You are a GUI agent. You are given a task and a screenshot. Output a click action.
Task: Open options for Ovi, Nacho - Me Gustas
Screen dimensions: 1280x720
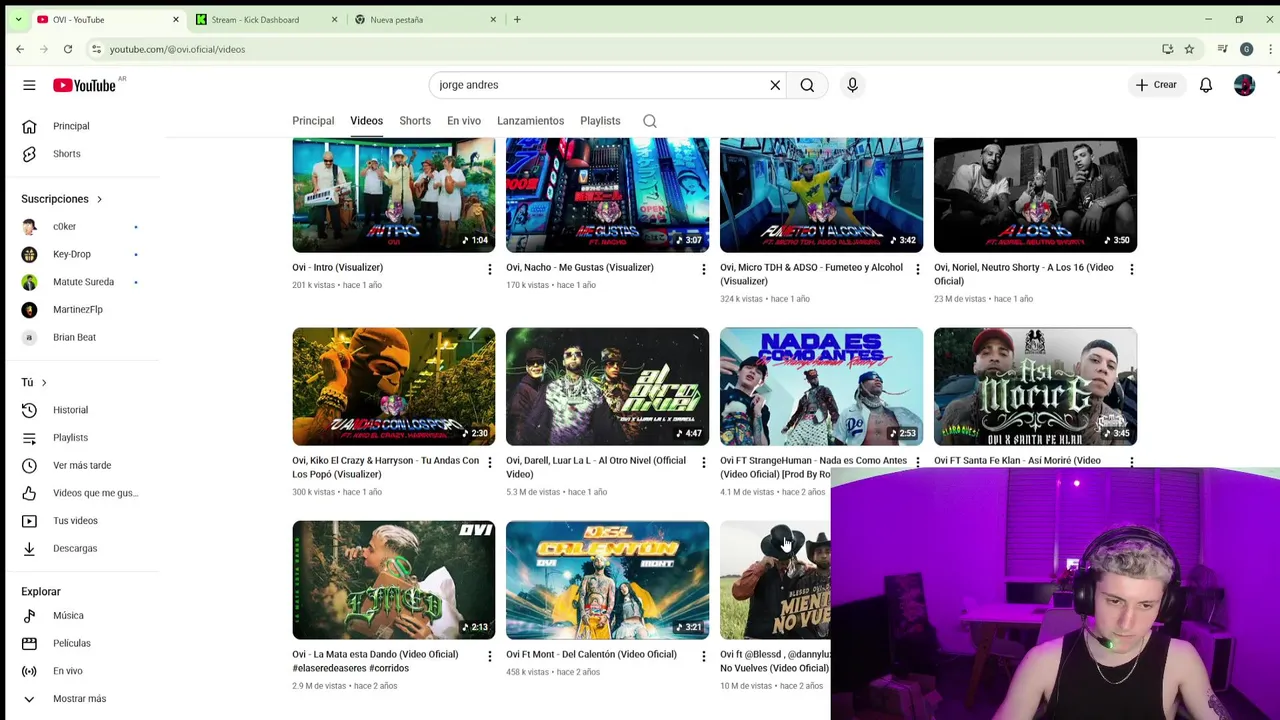703,269
